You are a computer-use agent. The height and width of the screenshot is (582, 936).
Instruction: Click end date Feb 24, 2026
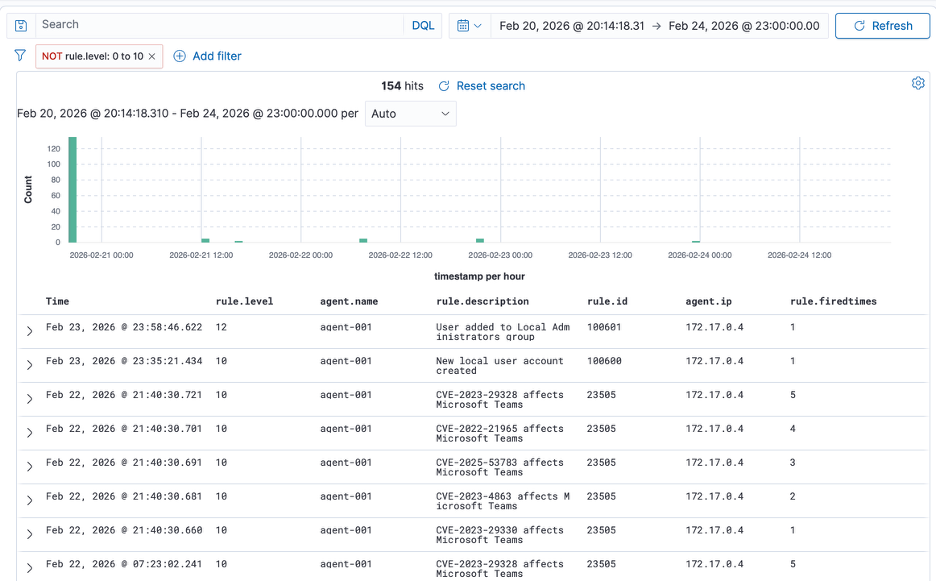click(x=743, y=26)
